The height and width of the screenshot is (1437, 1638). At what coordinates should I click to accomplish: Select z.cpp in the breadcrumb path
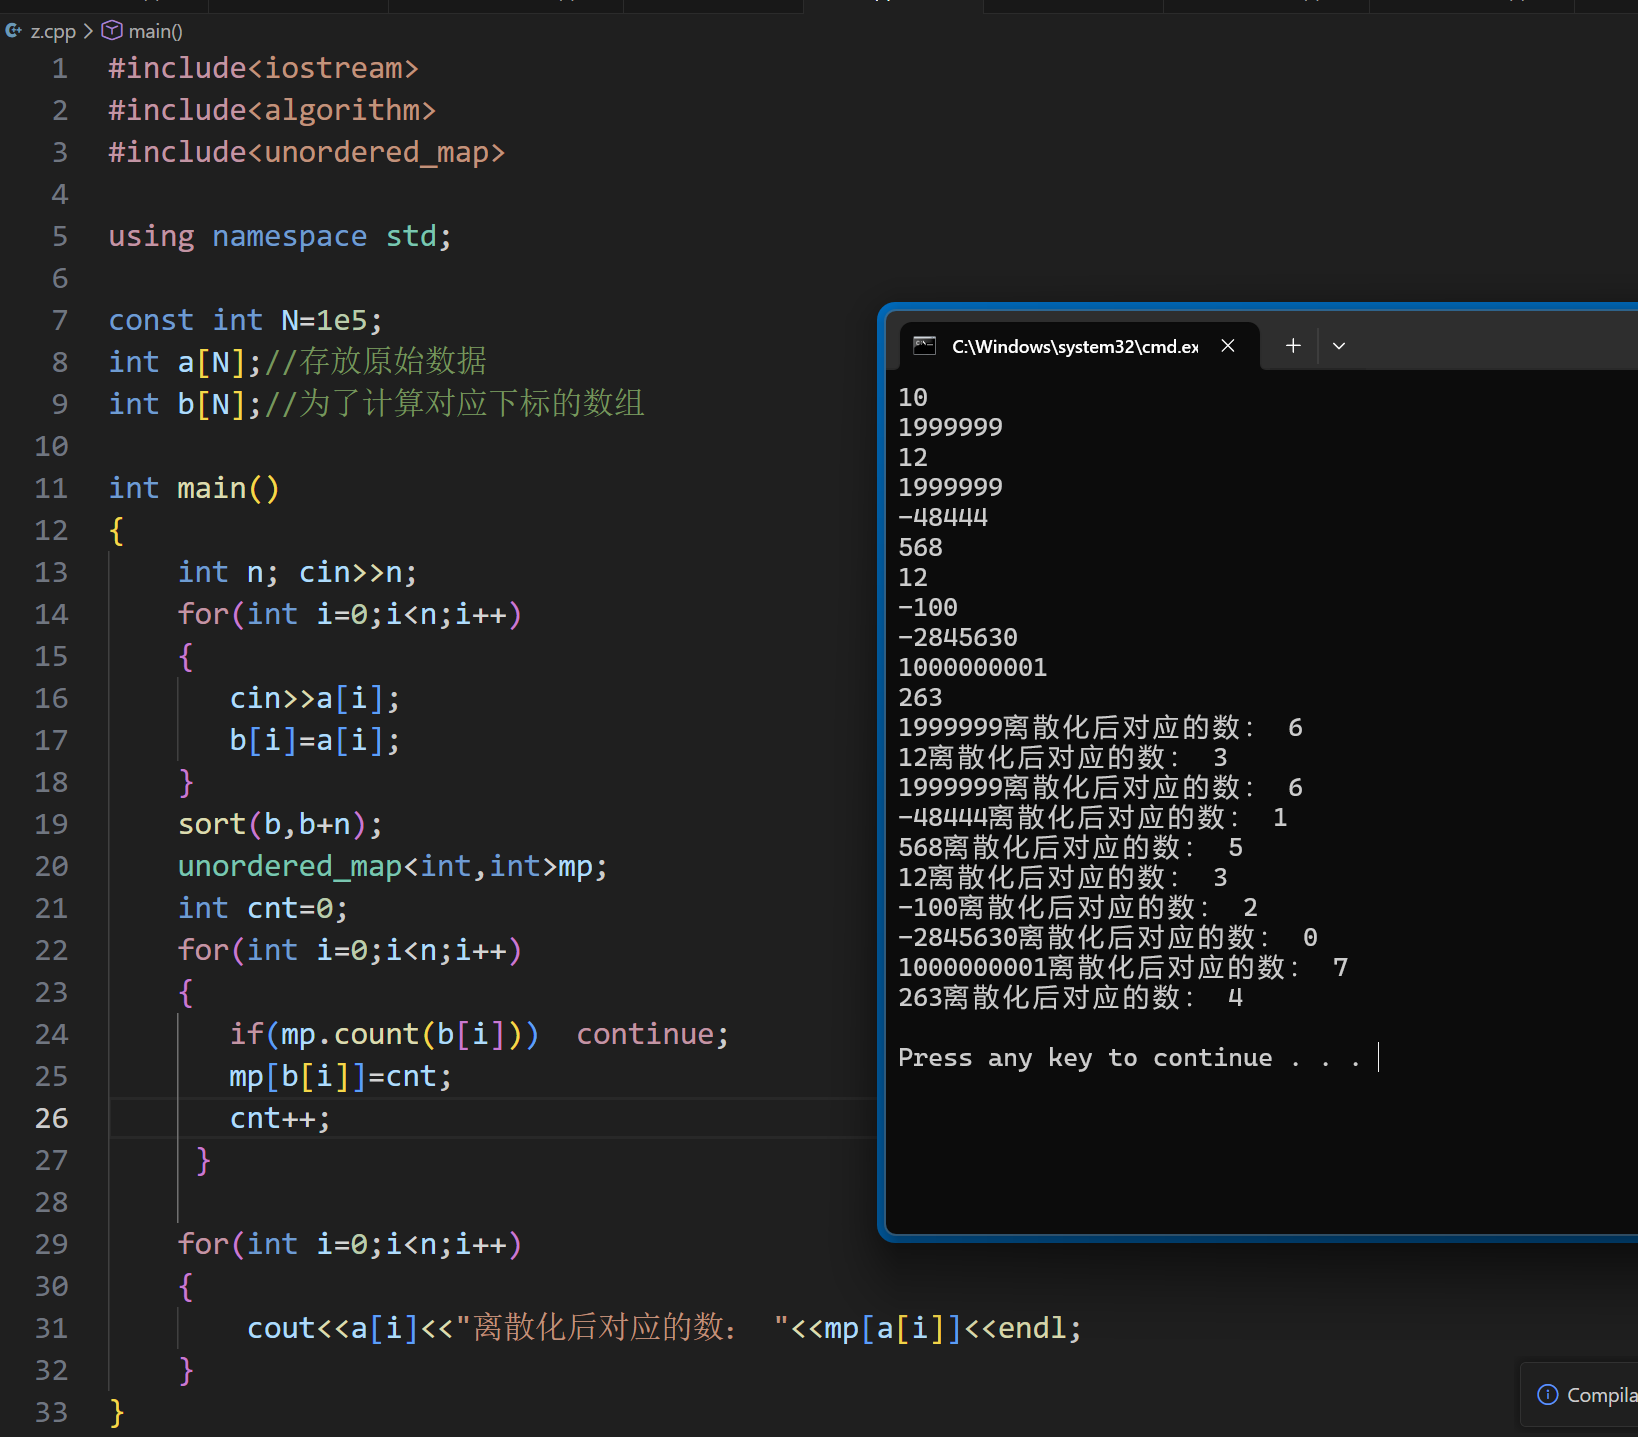tap(53, 31)
